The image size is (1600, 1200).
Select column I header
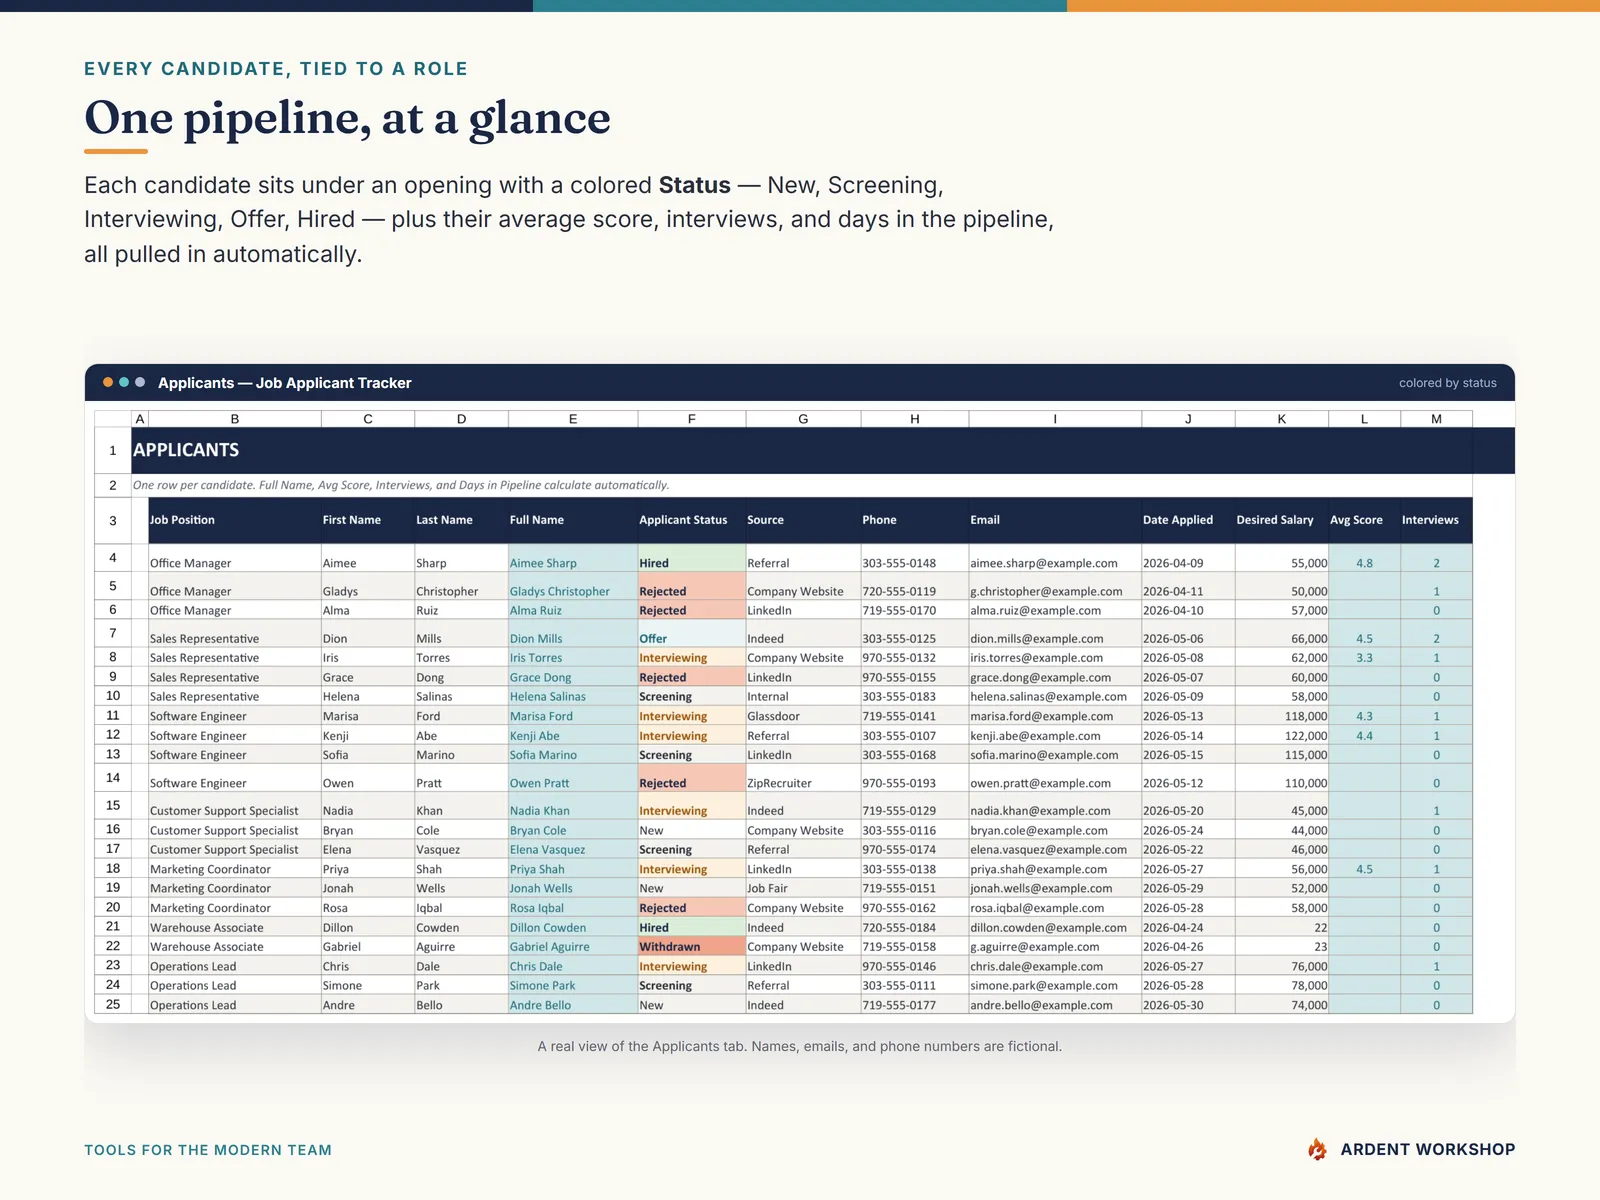(x=1055, y=419)
